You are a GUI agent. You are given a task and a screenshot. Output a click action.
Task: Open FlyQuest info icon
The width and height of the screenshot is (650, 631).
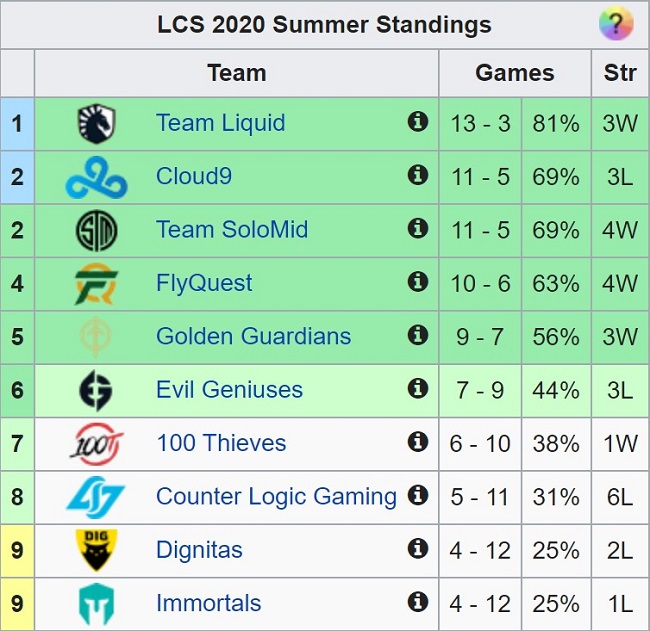pos(418,282)
